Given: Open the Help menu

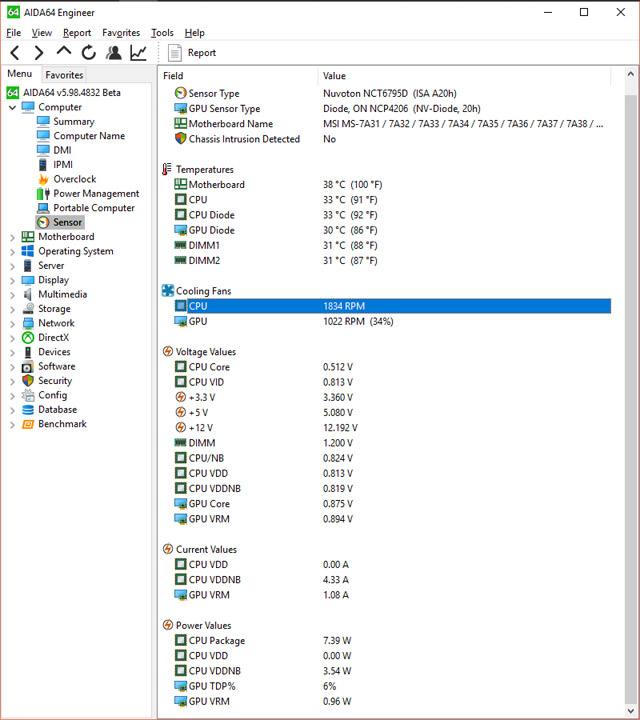Looking at the screenshot, I should tap(195, 33).
